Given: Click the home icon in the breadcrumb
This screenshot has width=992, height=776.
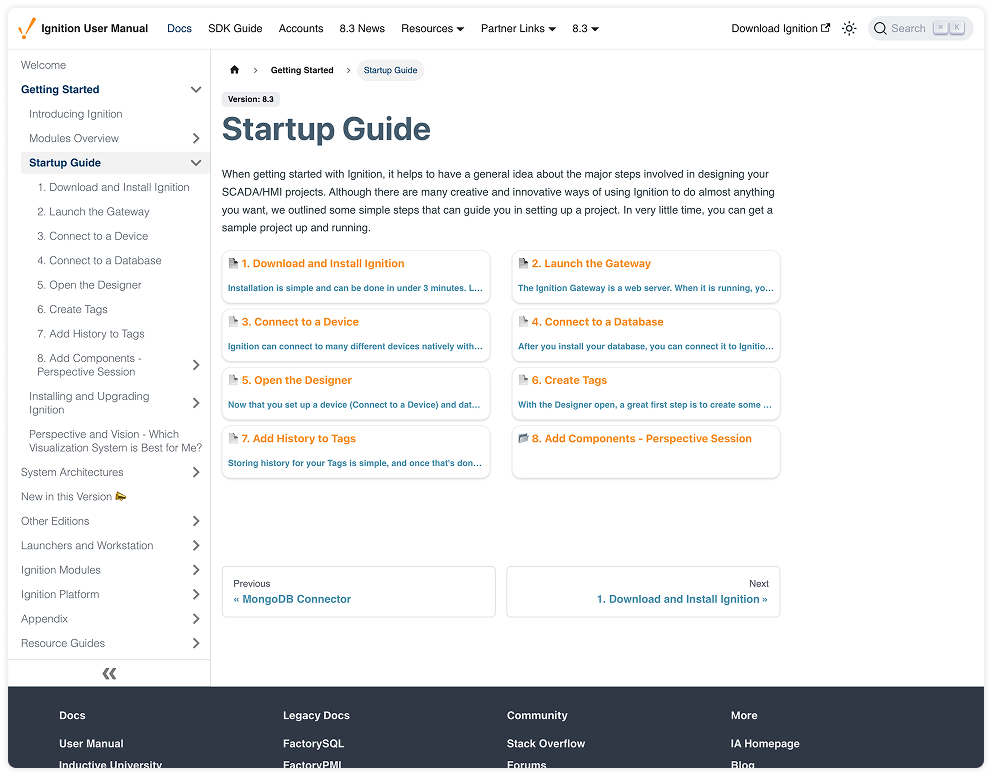Looking at the screenshot, I should [x=236, y=70].
